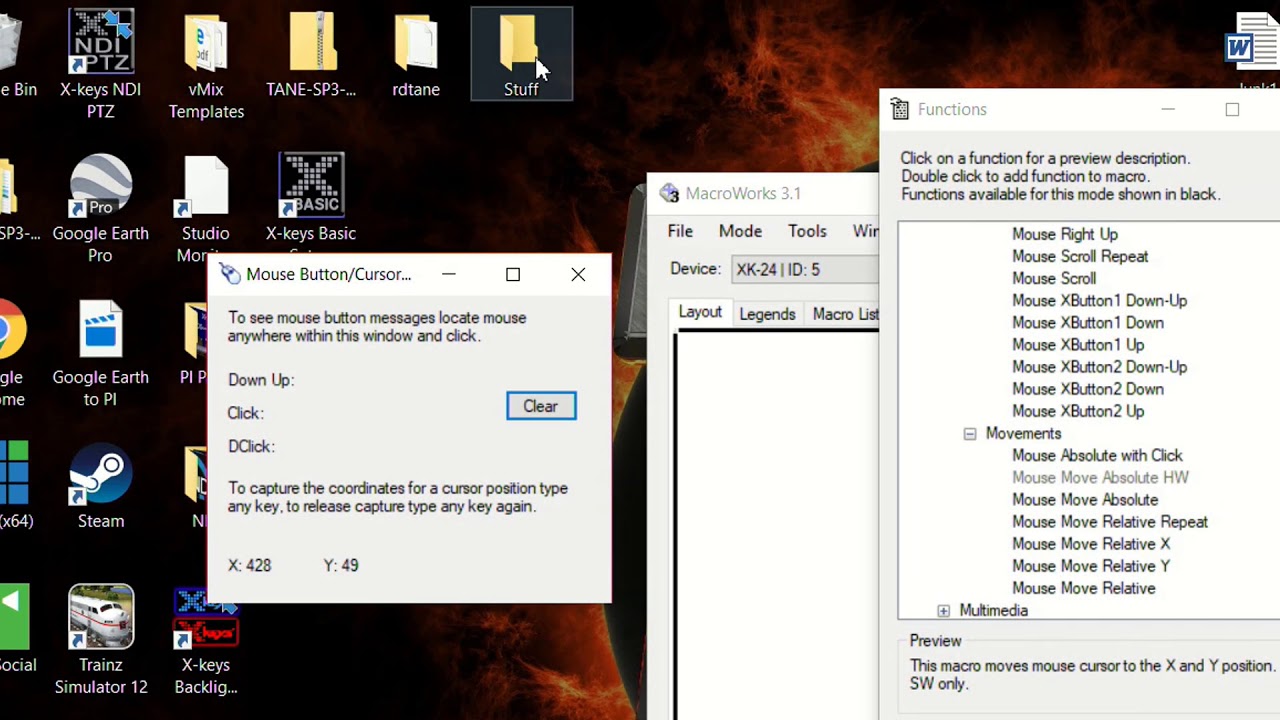
Task: Click the Down Up: label
Action: pos(261,380)
